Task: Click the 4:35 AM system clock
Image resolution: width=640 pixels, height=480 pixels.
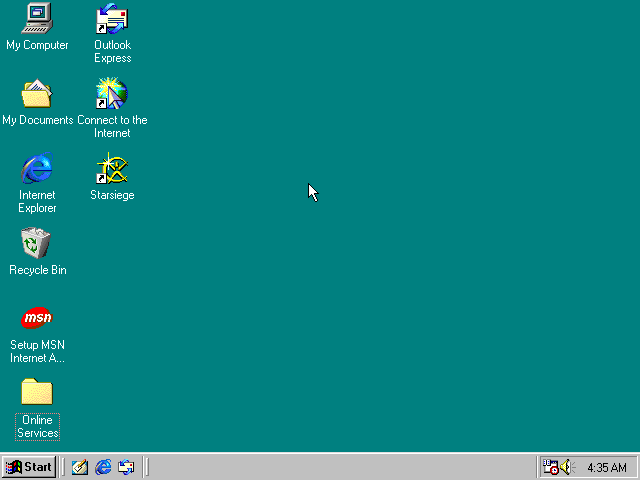Action: (607, 467)
